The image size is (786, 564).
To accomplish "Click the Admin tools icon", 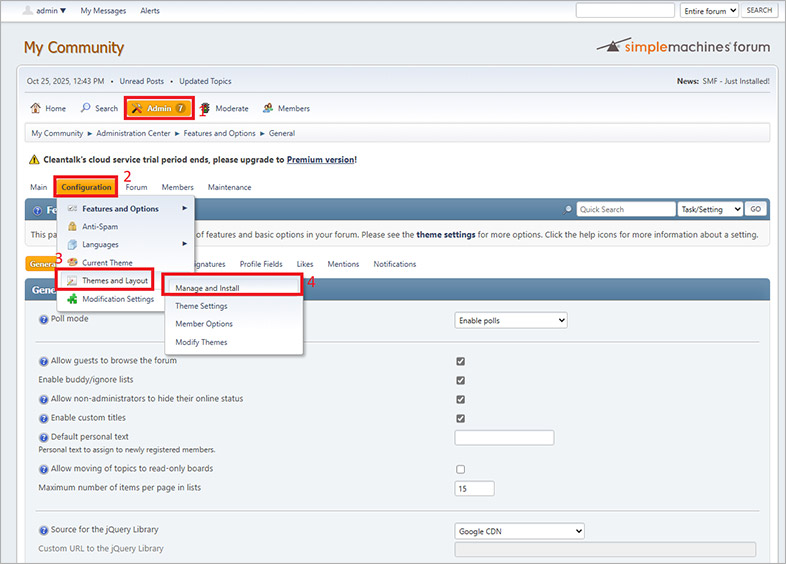I will 137,108.
